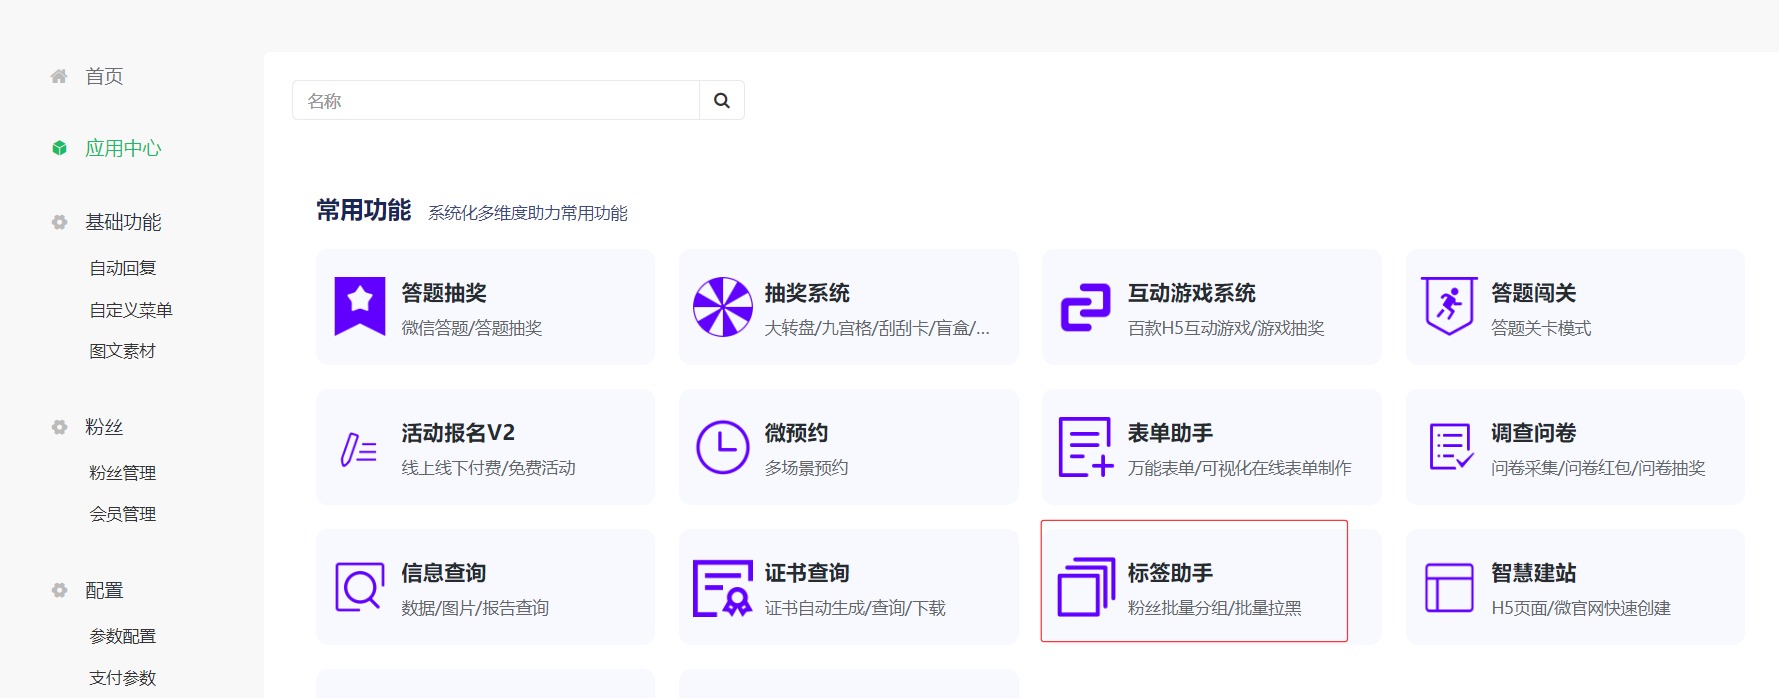Open the 调查问卷 app title

(x=1533, y=433)
